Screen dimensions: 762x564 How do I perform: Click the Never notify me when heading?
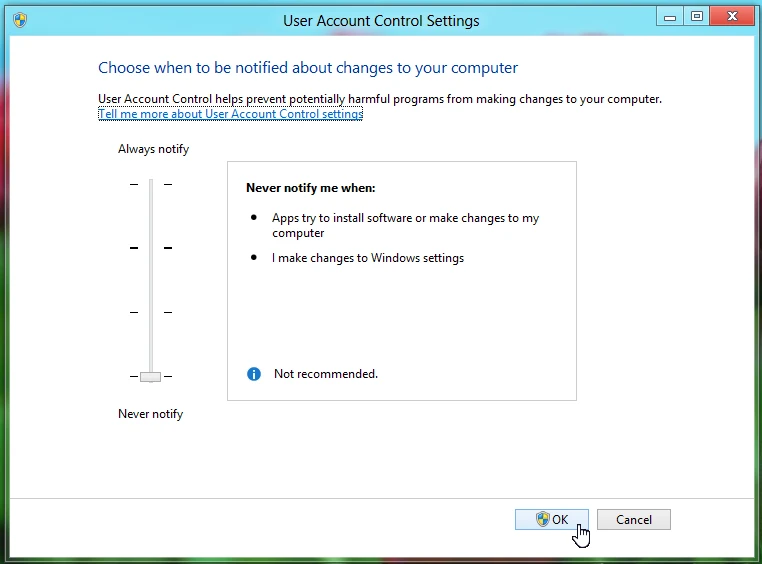310,187
